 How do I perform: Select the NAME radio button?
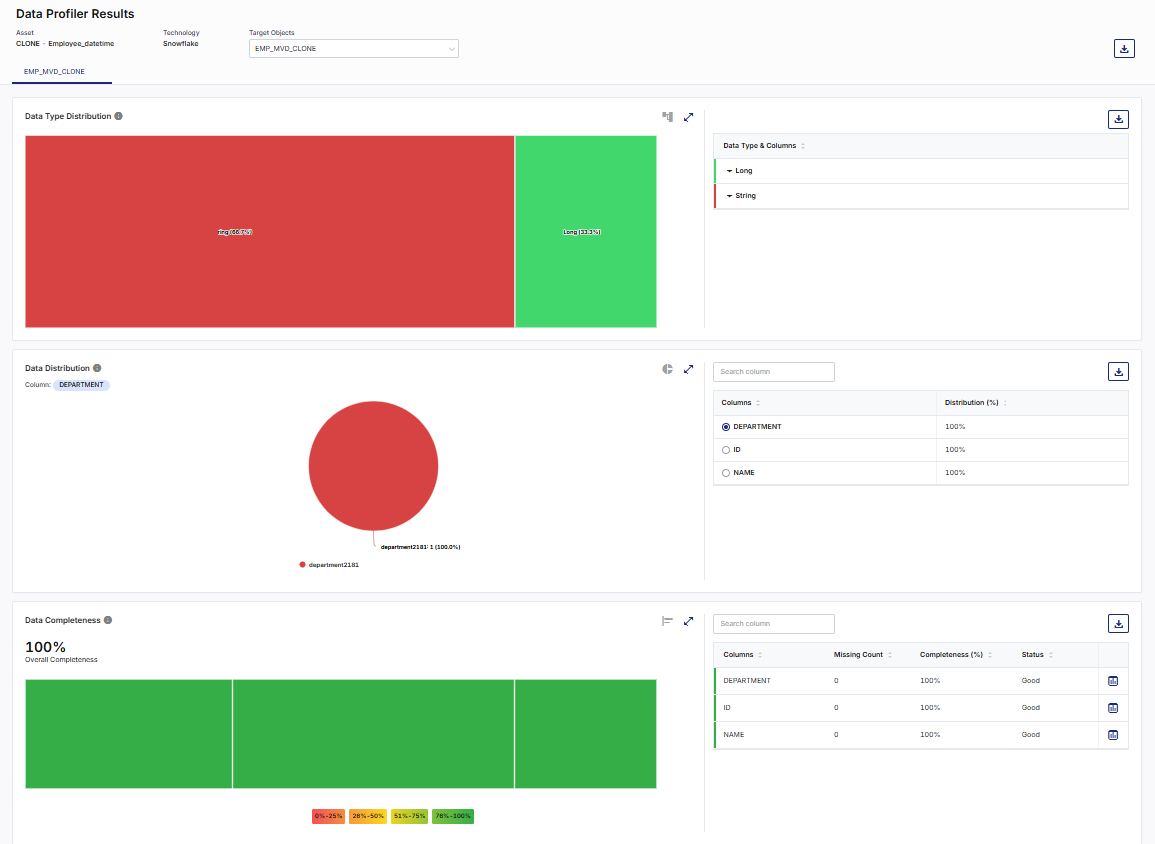726,473
